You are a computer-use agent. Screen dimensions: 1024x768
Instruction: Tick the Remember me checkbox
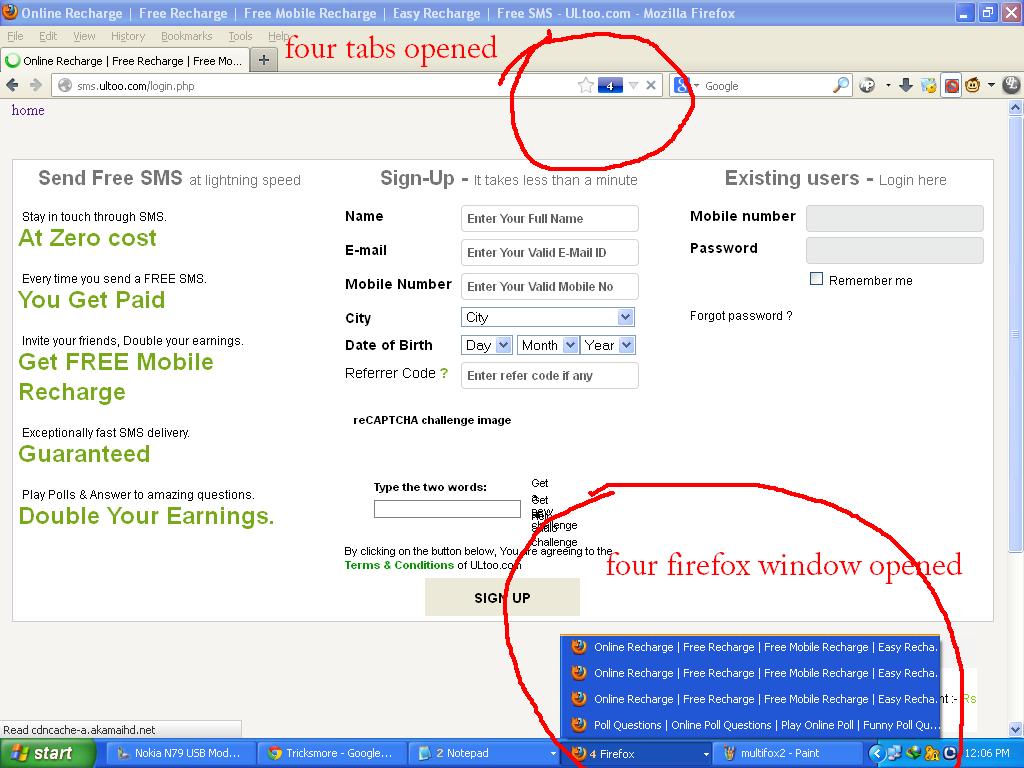[x=816, y=279]
